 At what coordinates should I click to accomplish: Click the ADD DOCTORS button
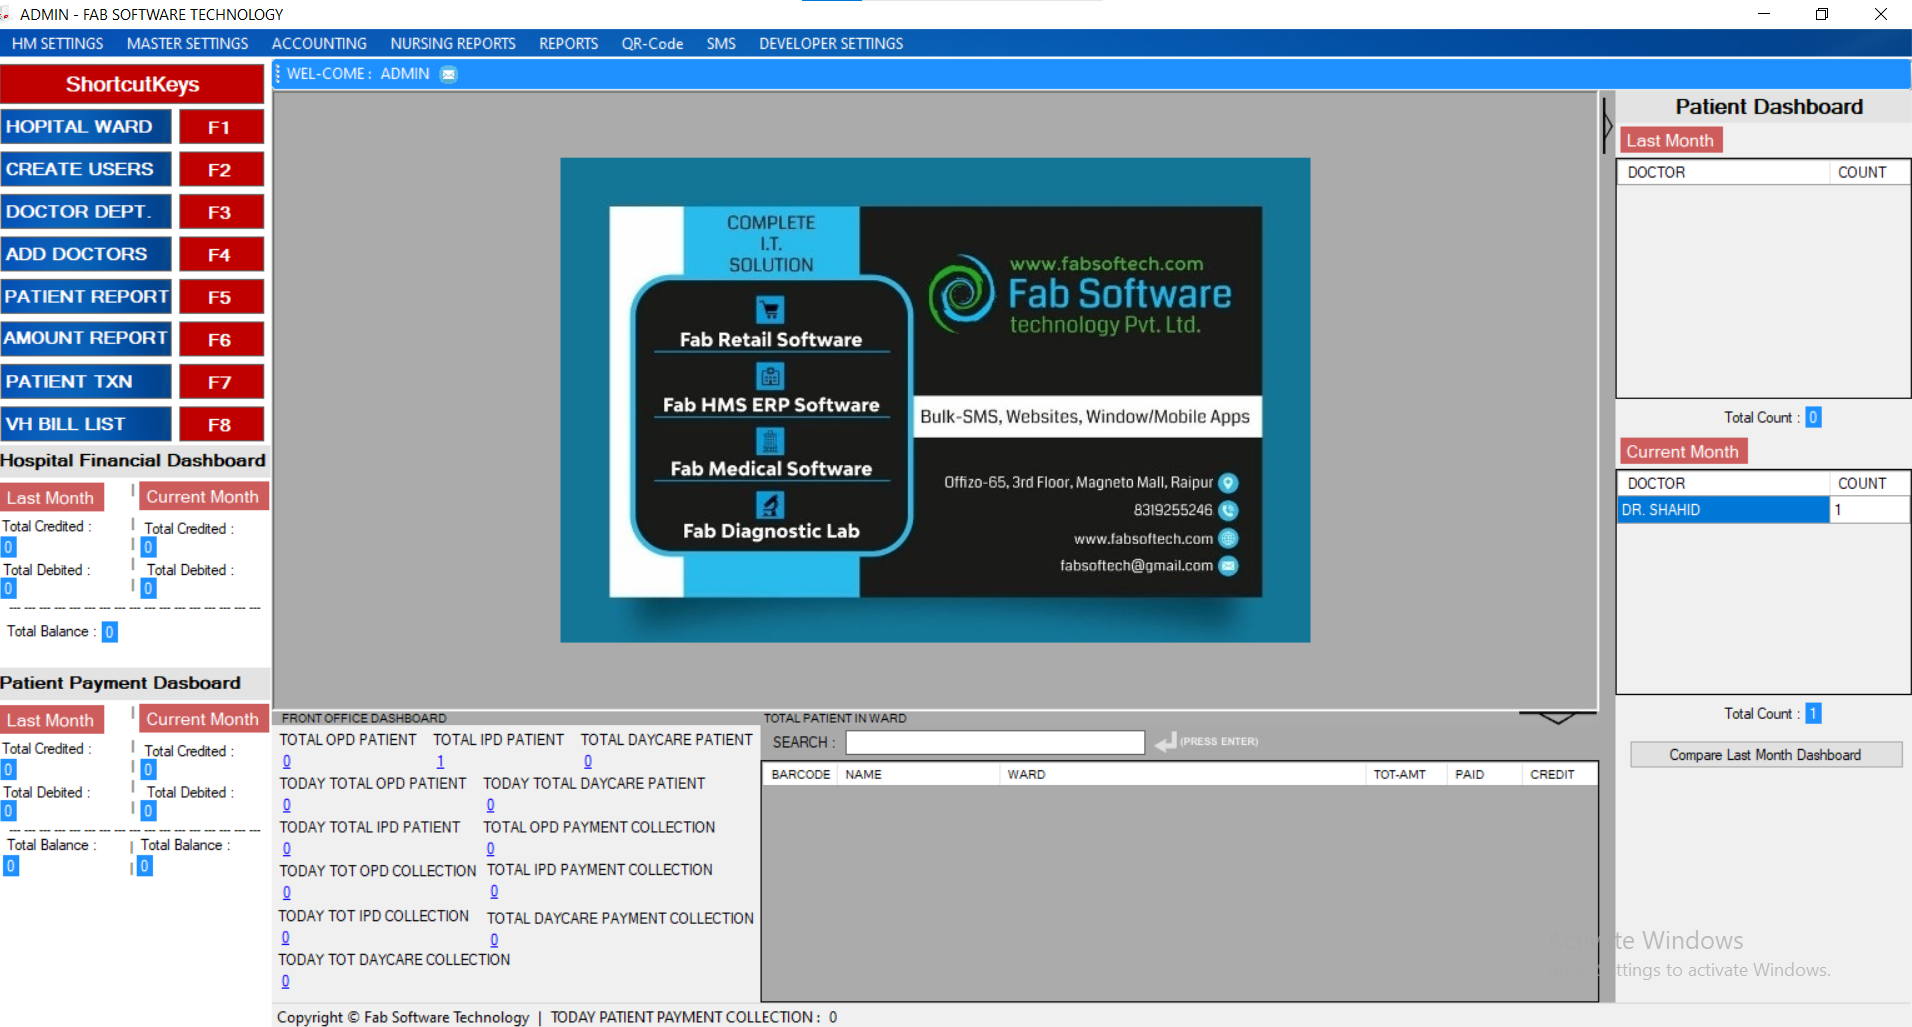86,254
